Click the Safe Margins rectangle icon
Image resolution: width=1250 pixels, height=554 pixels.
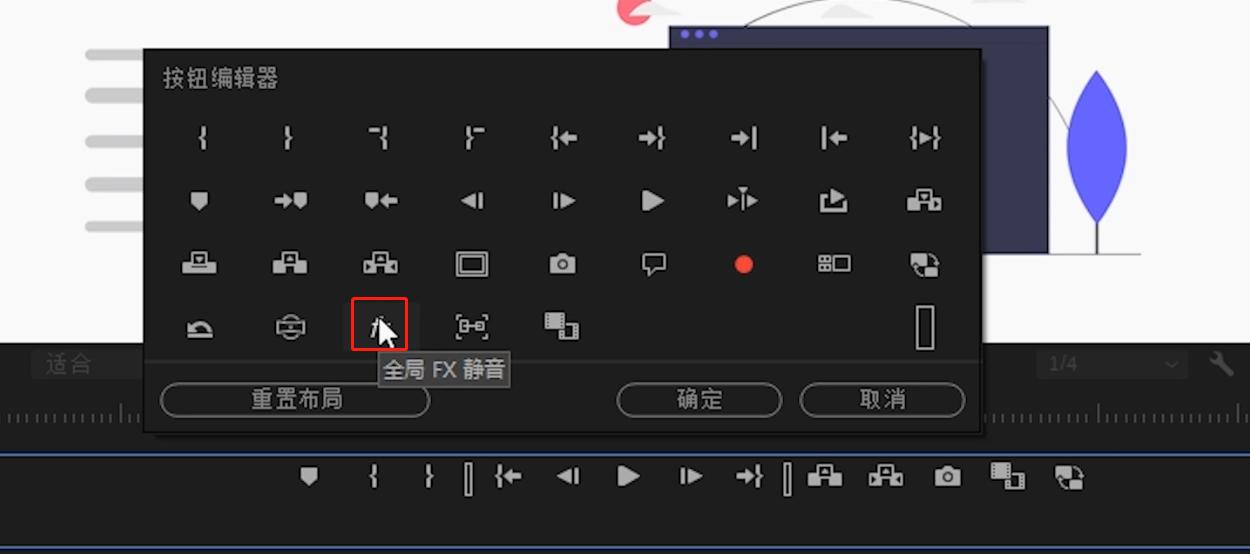click(x=471, y=264)
